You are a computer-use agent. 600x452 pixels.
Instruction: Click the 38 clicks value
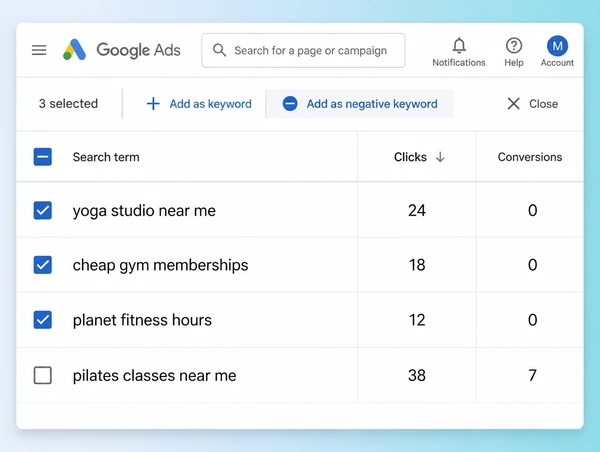pos(417,375)
